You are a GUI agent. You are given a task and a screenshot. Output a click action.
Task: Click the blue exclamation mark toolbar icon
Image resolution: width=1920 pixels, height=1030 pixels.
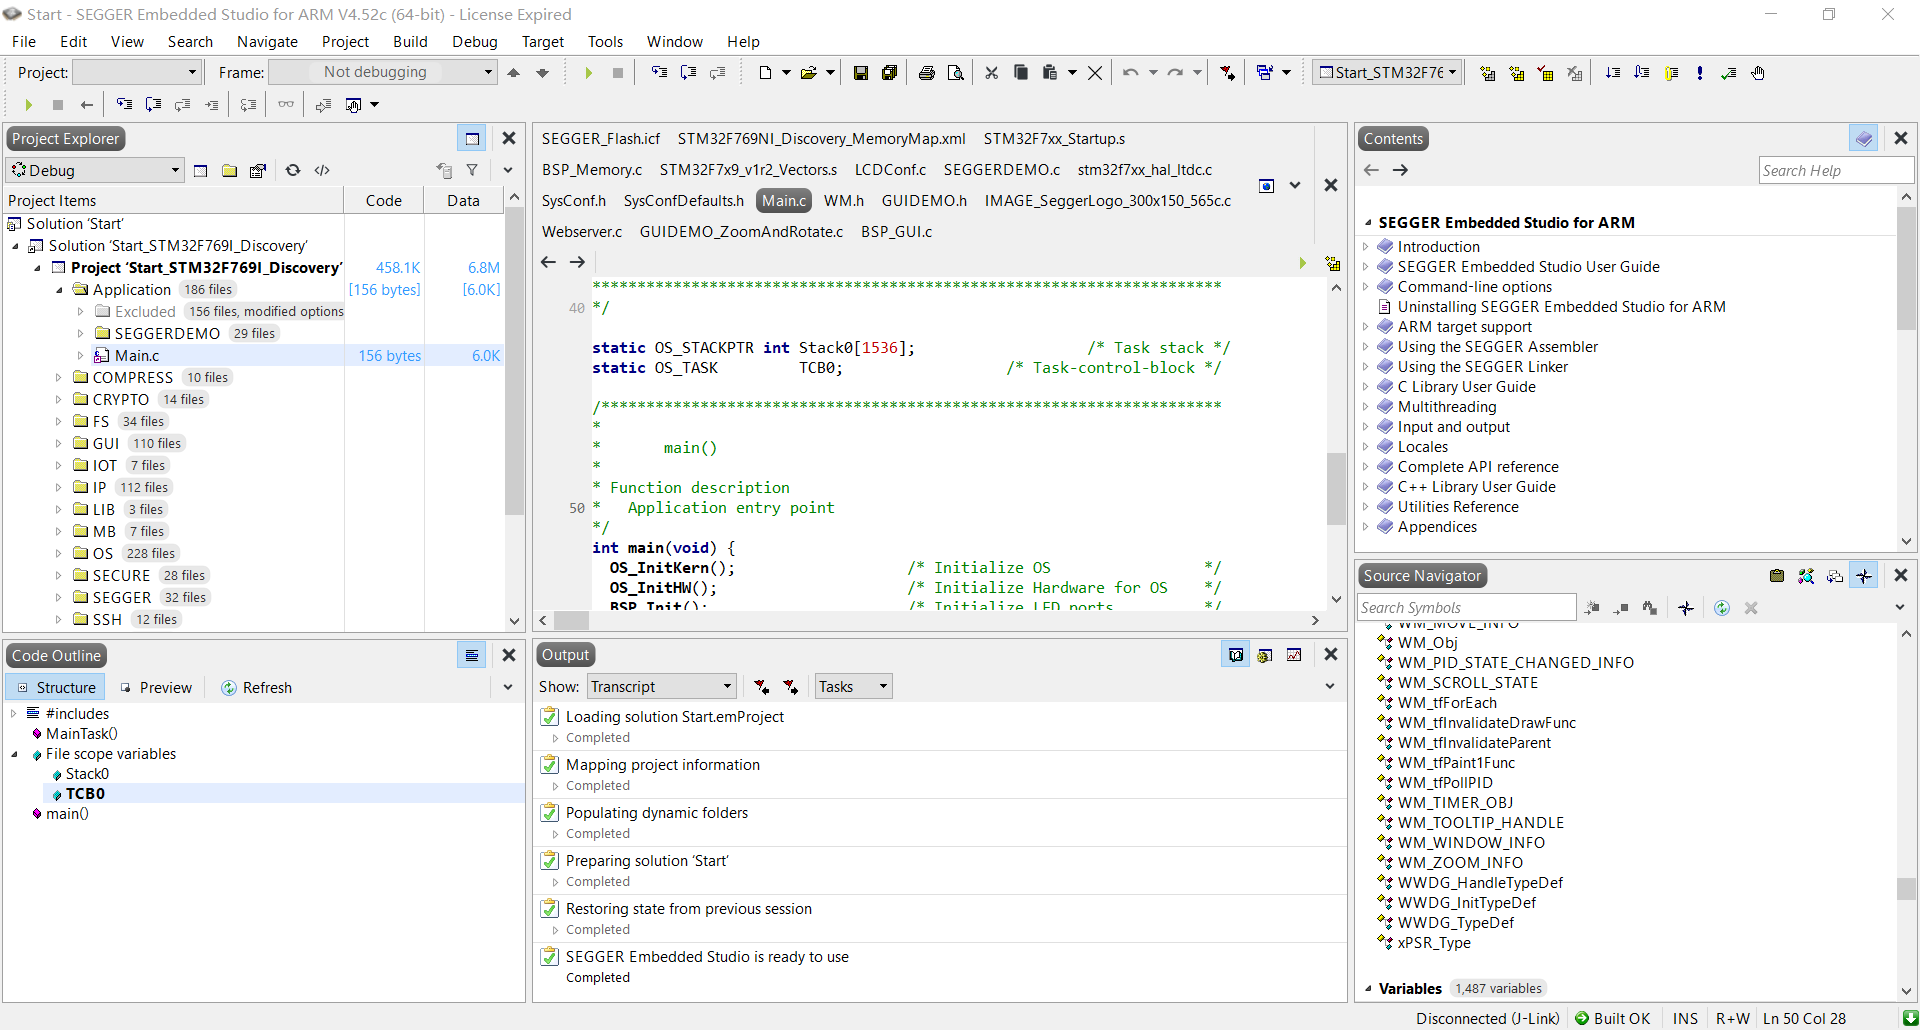coord(1700,73)
